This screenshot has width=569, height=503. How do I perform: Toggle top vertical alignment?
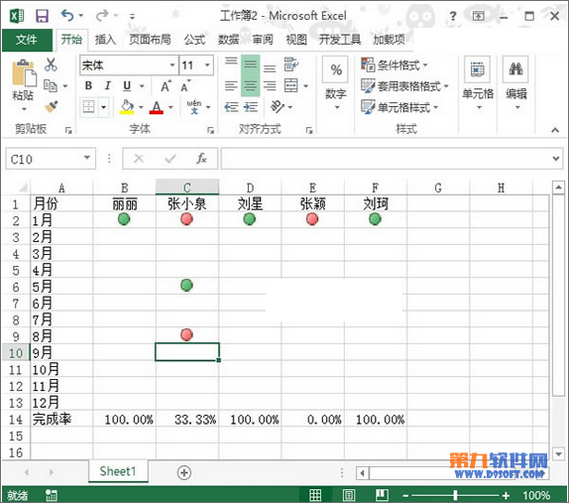231,61
